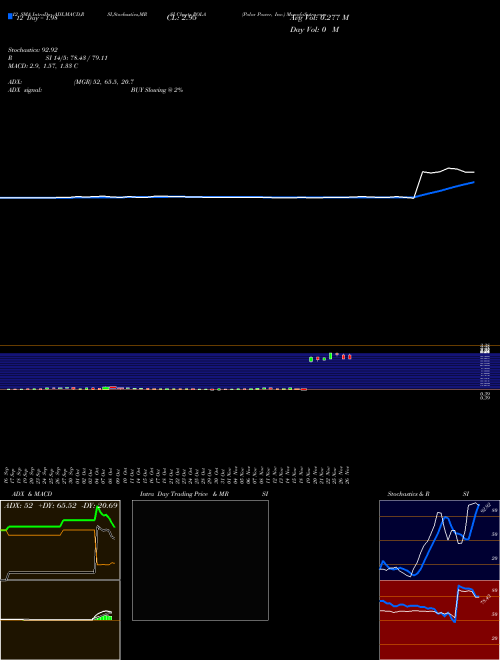Screen dimensions: 500x660
Task: Click the '(MGR) 52, 65.5, 20.7' values
Action: 104,82
